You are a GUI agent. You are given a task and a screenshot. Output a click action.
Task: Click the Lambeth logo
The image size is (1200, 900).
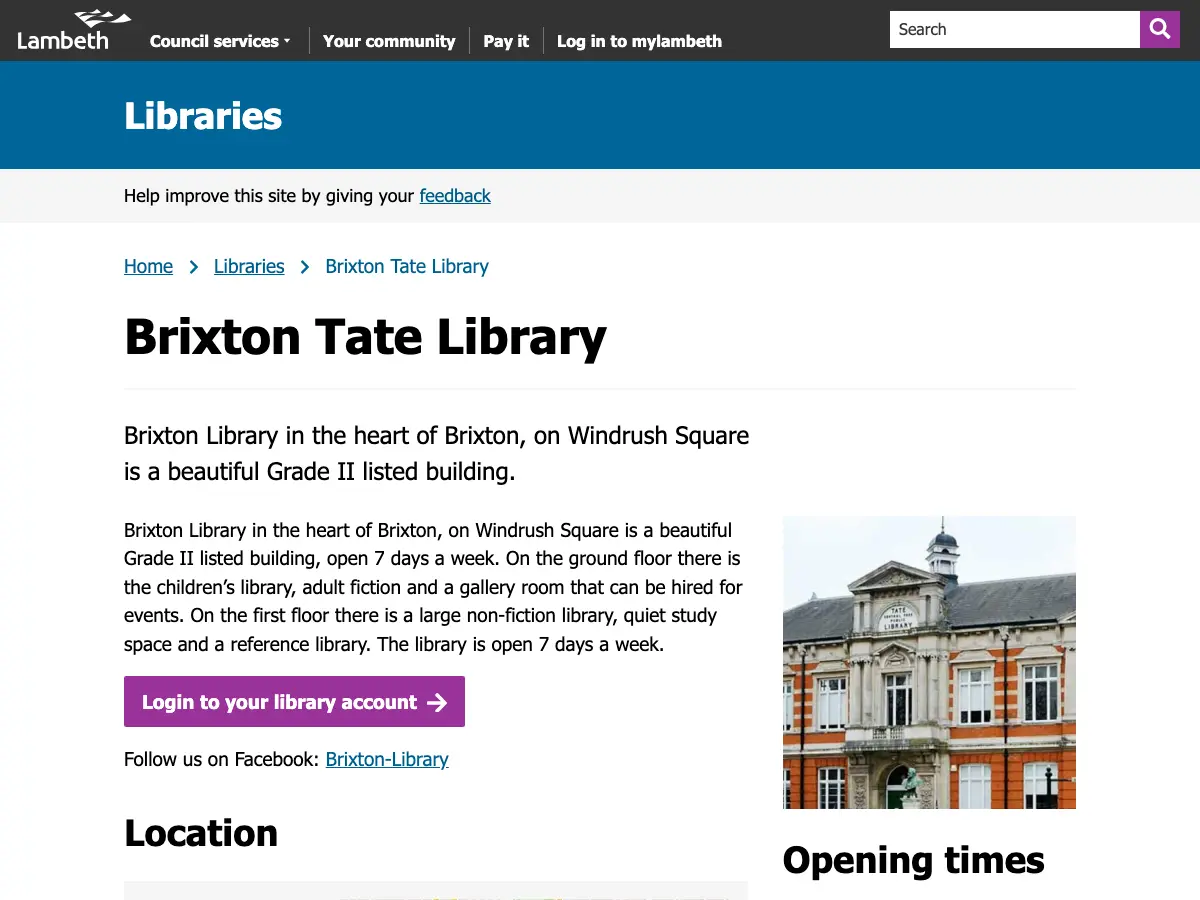point(74,30)
